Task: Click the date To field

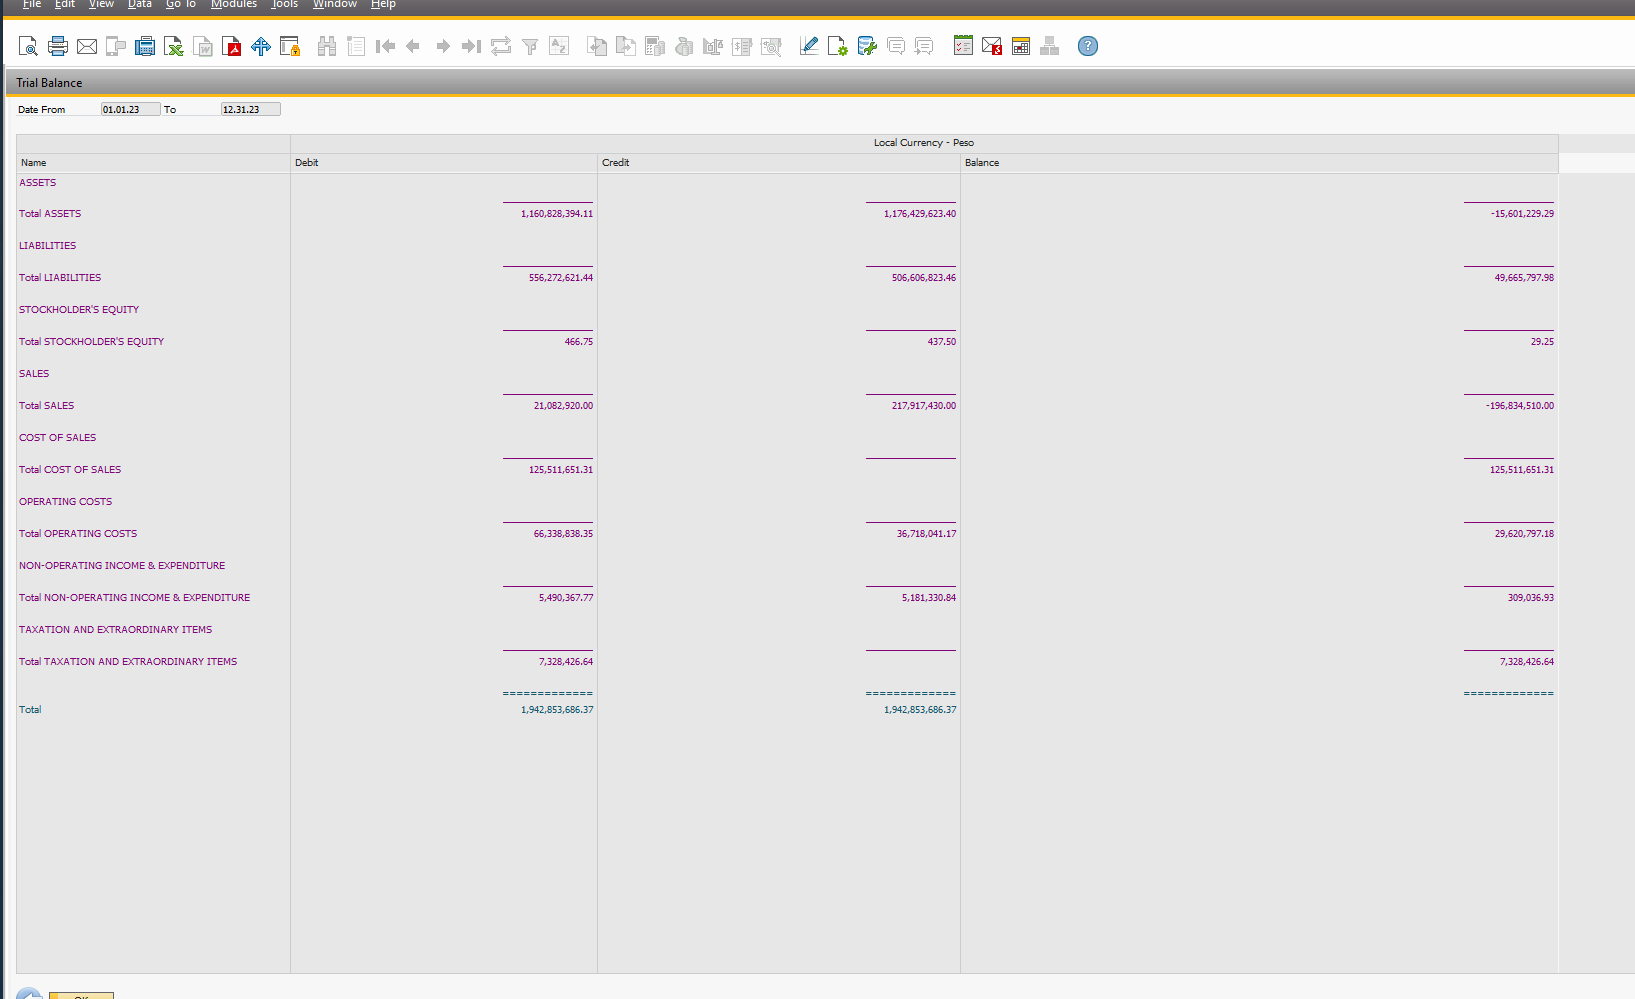Action: (250, 109)
